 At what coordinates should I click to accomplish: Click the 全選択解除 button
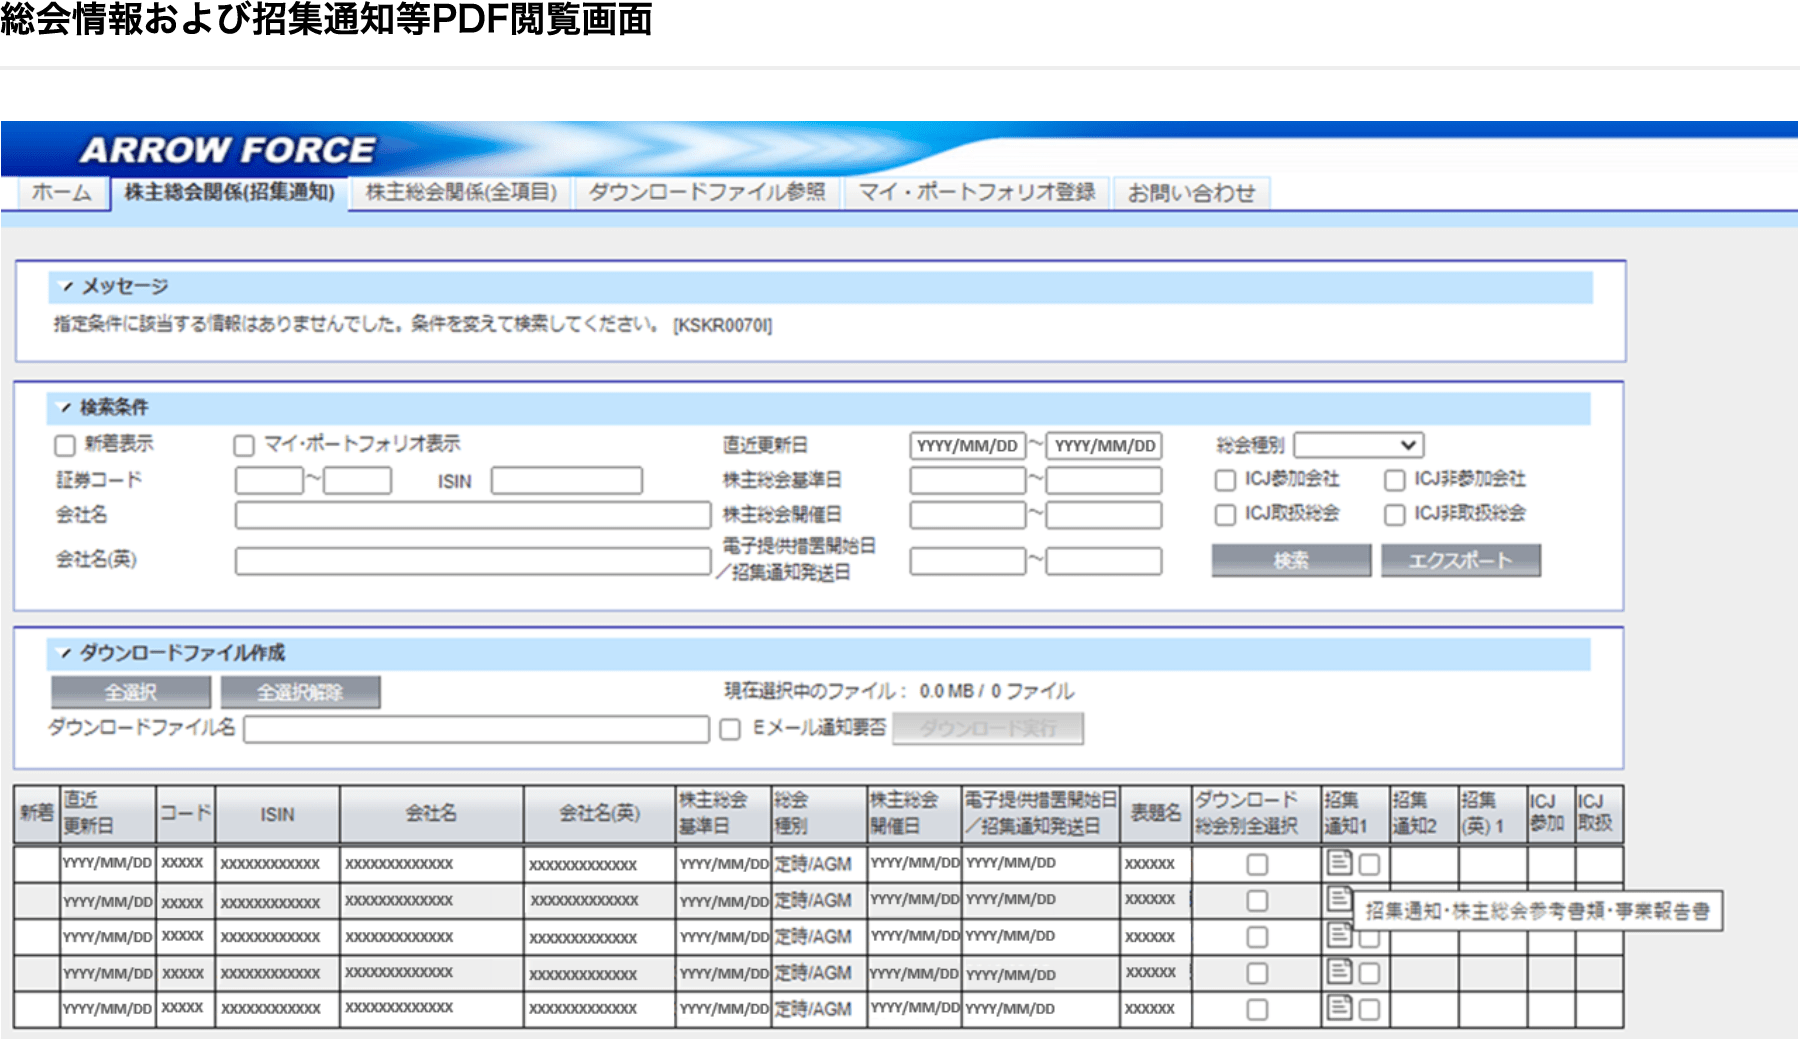point(300,692)
